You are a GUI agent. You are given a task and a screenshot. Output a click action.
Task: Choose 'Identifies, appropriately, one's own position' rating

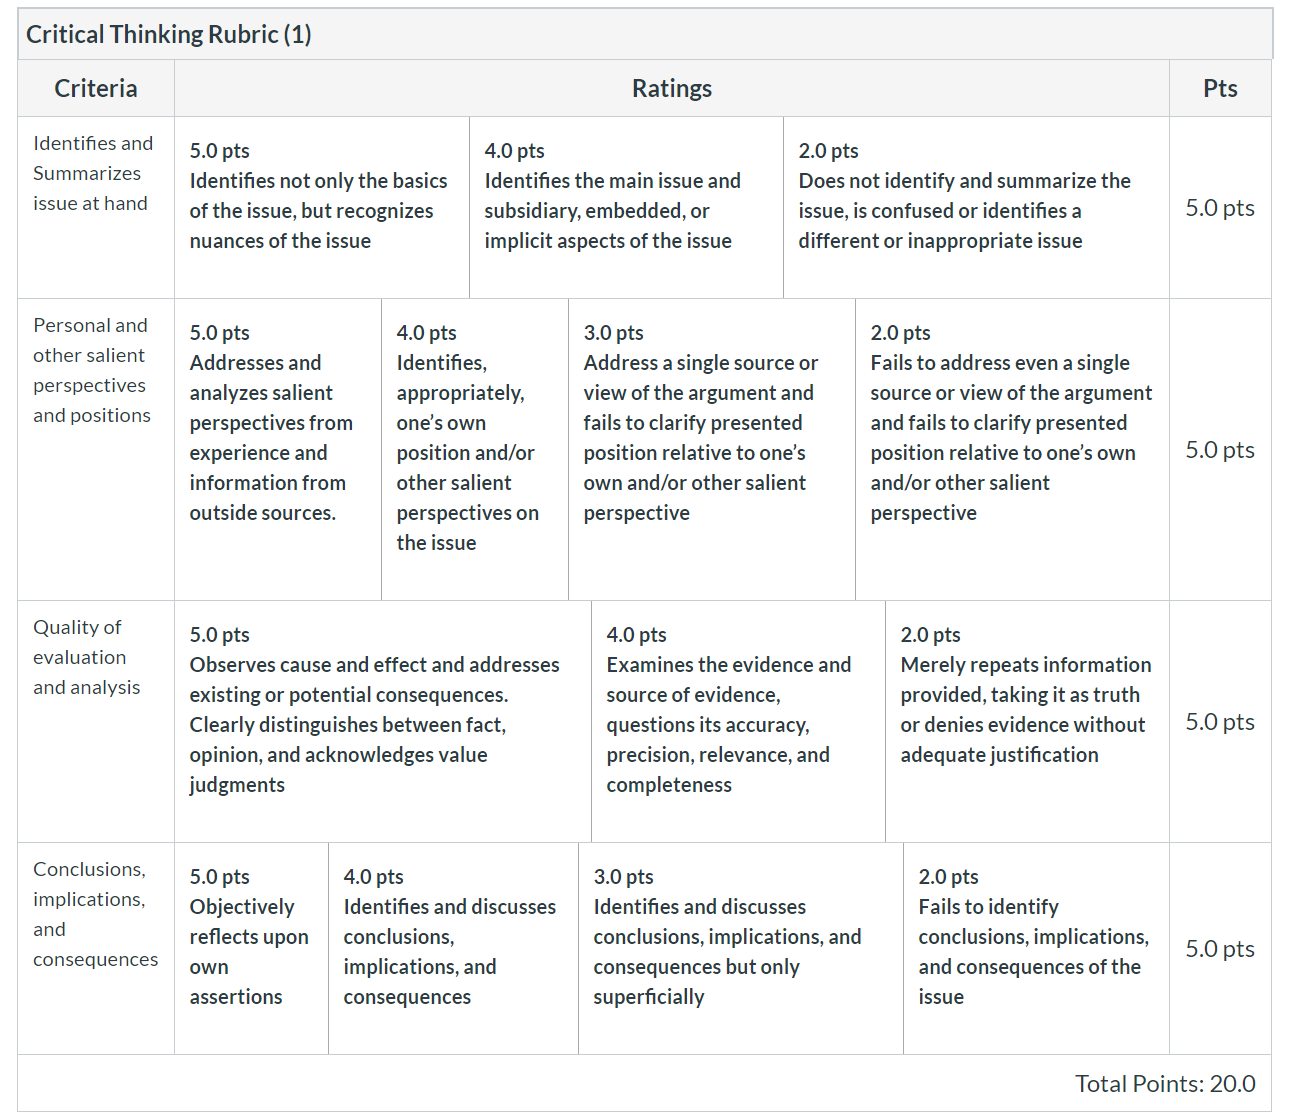475,449
